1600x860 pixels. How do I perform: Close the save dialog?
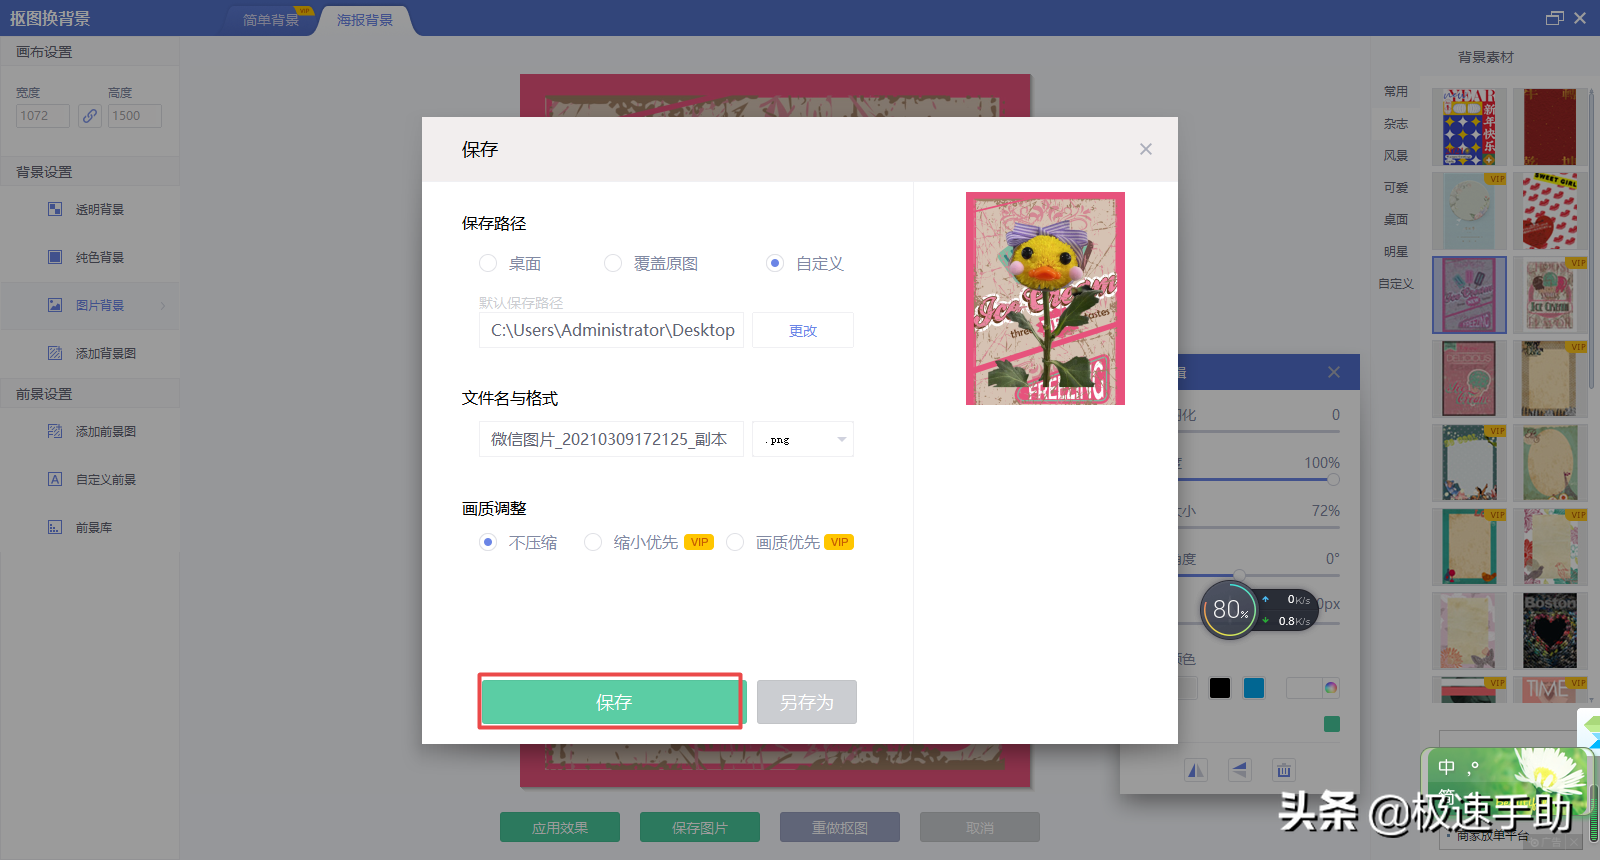coord(1146,149)
